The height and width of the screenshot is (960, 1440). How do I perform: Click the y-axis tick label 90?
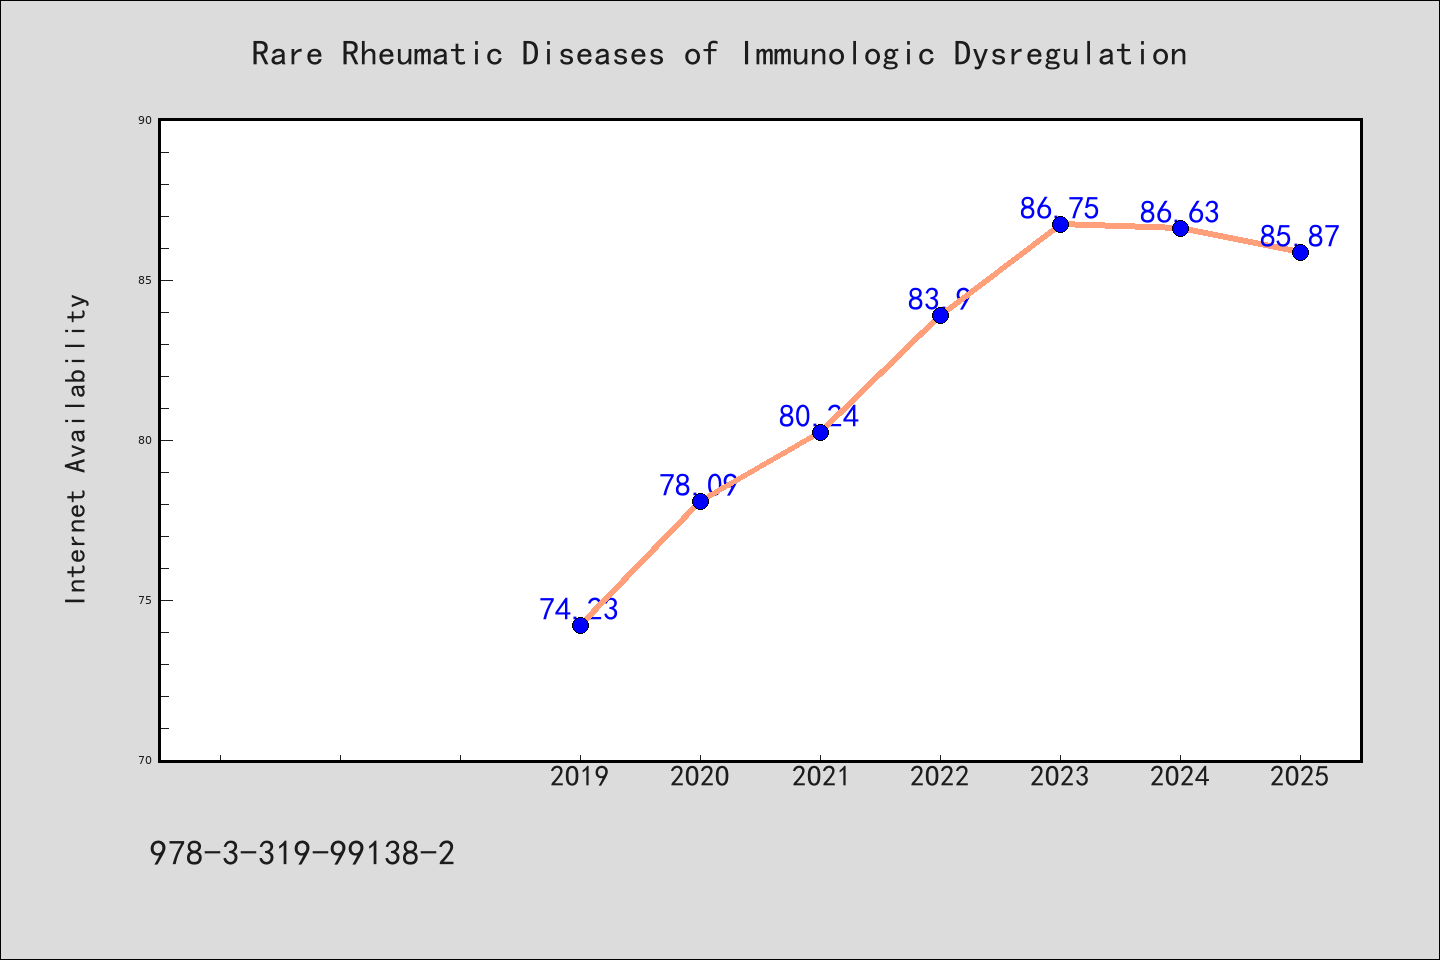(145, 120)
